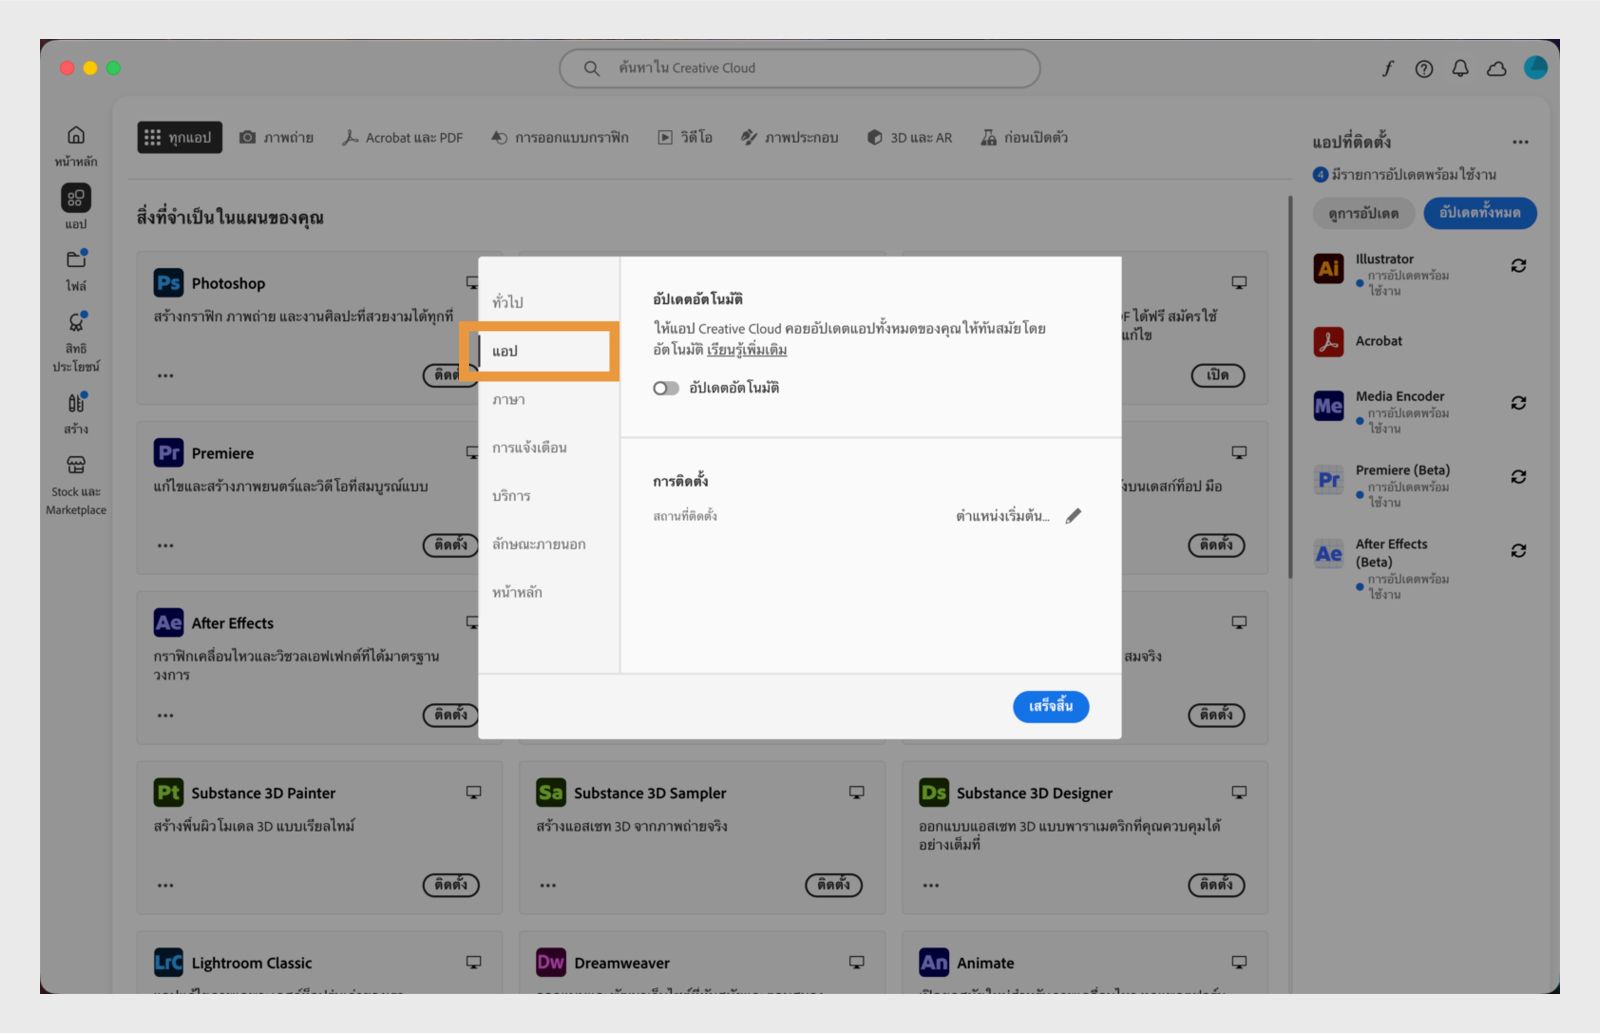Click the Premiere (Beta) update refresh icon
The image size is (1600, 1034).
pyautogui.click(x=1518, y=477)
